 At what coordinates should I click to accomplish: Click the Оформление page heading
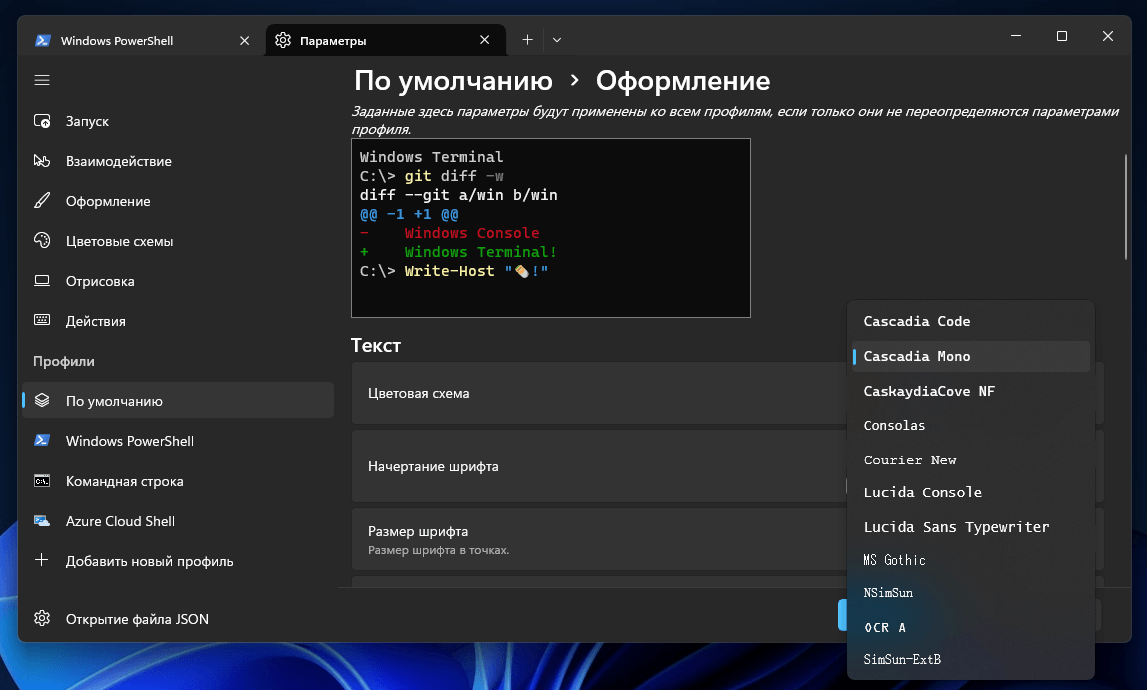click(x=682, y=80)
